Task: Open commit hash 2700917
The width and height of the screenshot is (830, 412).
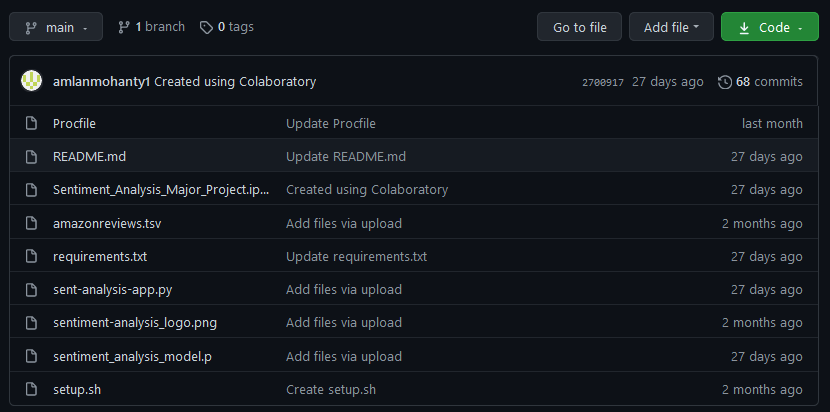Action: pos(602,82)
